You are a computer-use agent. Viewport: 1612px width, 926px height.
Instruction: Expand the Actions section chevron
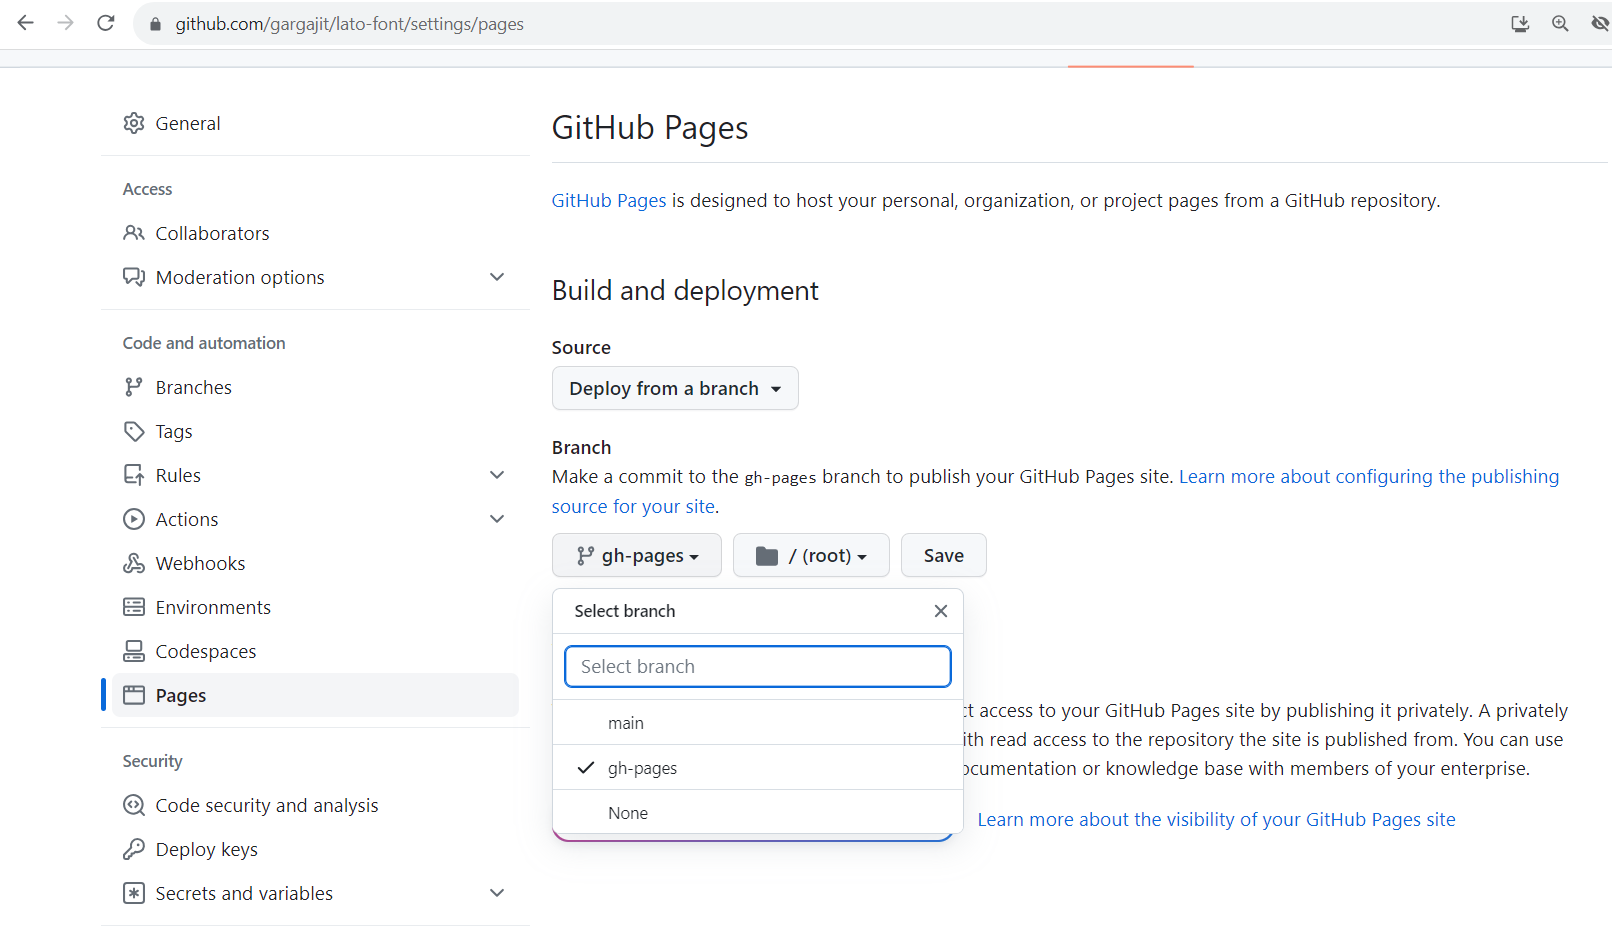click(x=497, y=519)
